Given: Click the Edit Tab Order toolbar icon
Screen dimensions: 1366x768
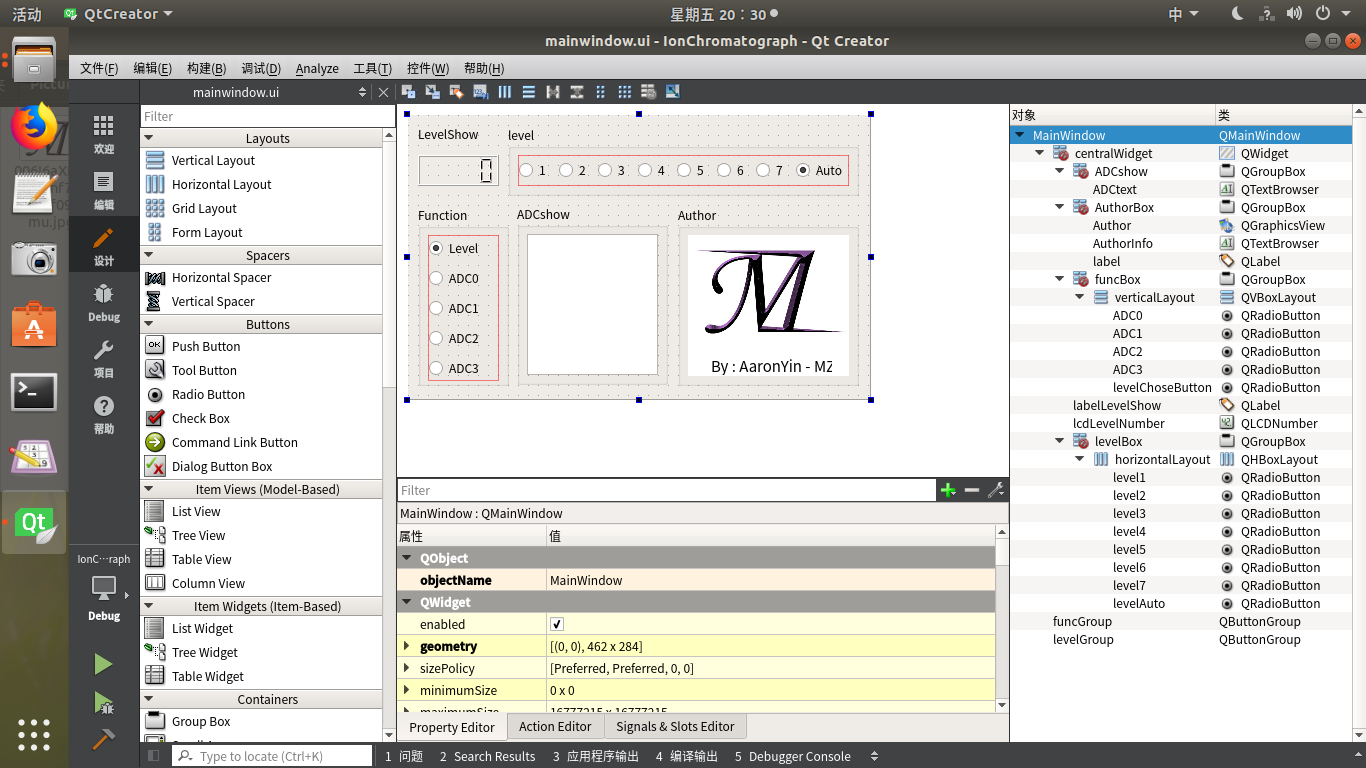Looking at the screenshot, I should pyautogui.click(x=480, y=92).
